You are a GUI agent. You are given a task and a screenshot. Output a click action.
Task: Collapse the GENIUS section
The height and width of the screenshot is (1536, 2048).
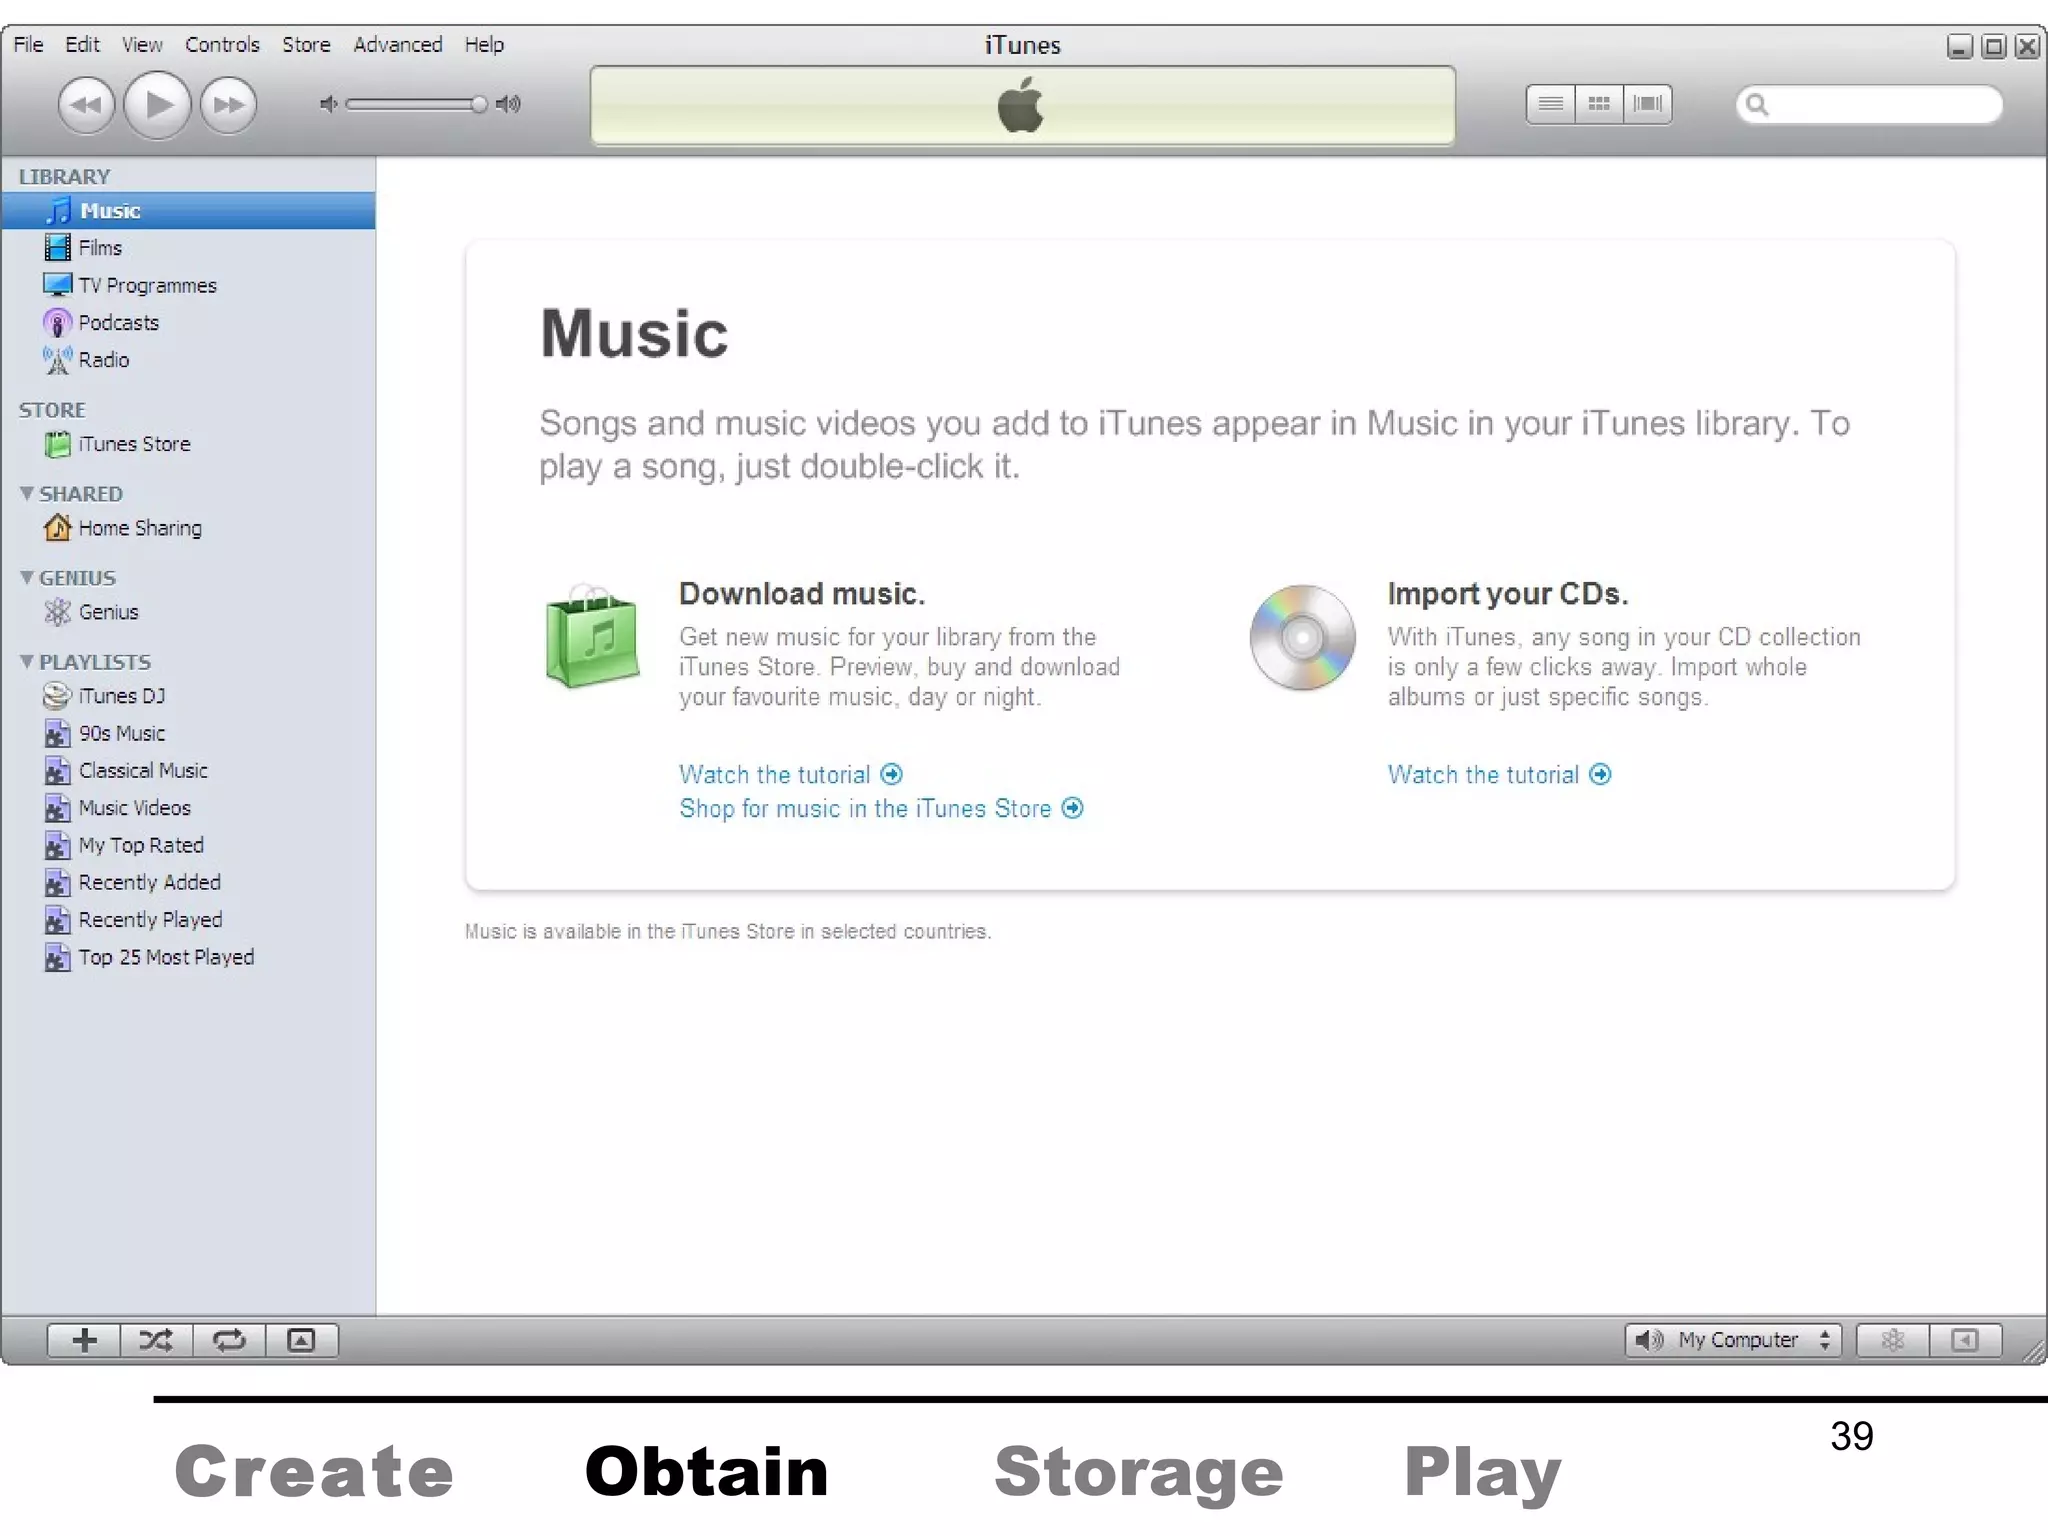[27, 577]
